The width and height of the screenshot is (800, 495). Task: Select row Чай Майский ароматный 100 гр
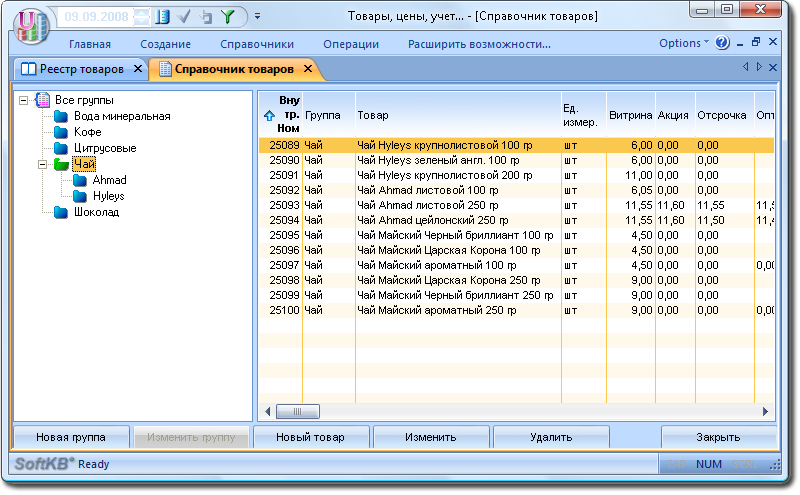pos(516,265)
